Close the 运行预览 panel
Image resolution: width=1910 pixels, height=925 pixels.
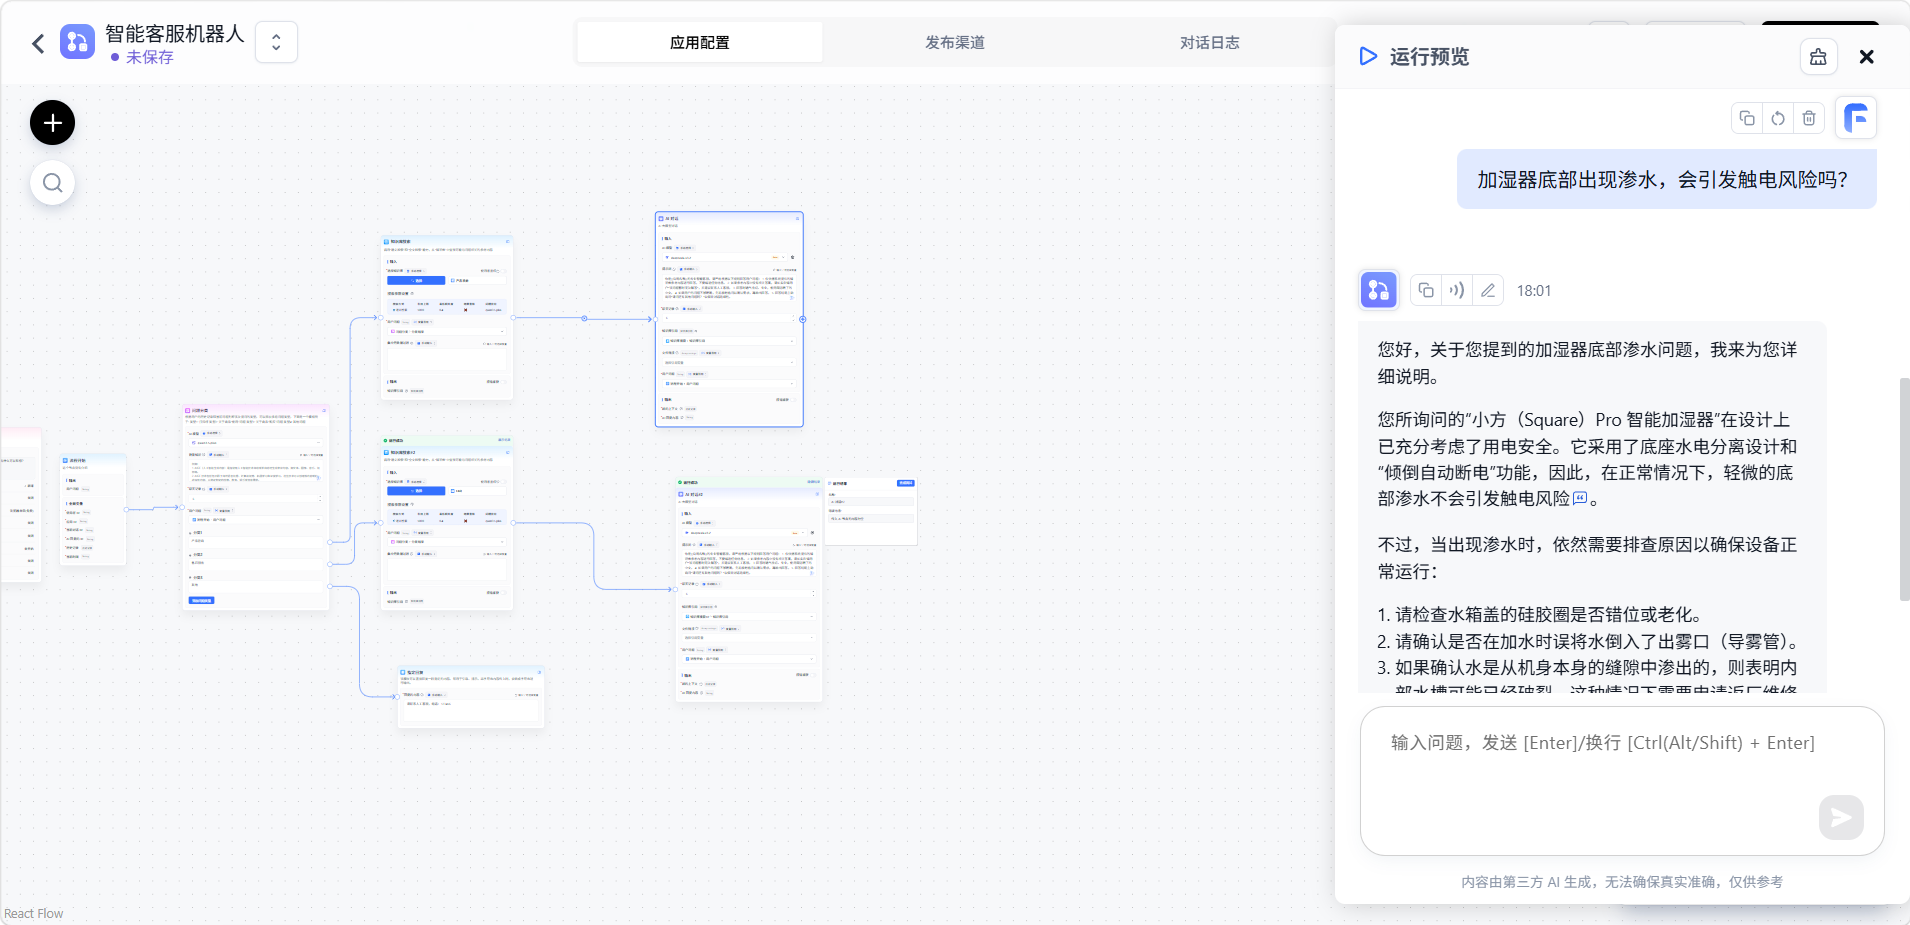tap(1866, 57)
